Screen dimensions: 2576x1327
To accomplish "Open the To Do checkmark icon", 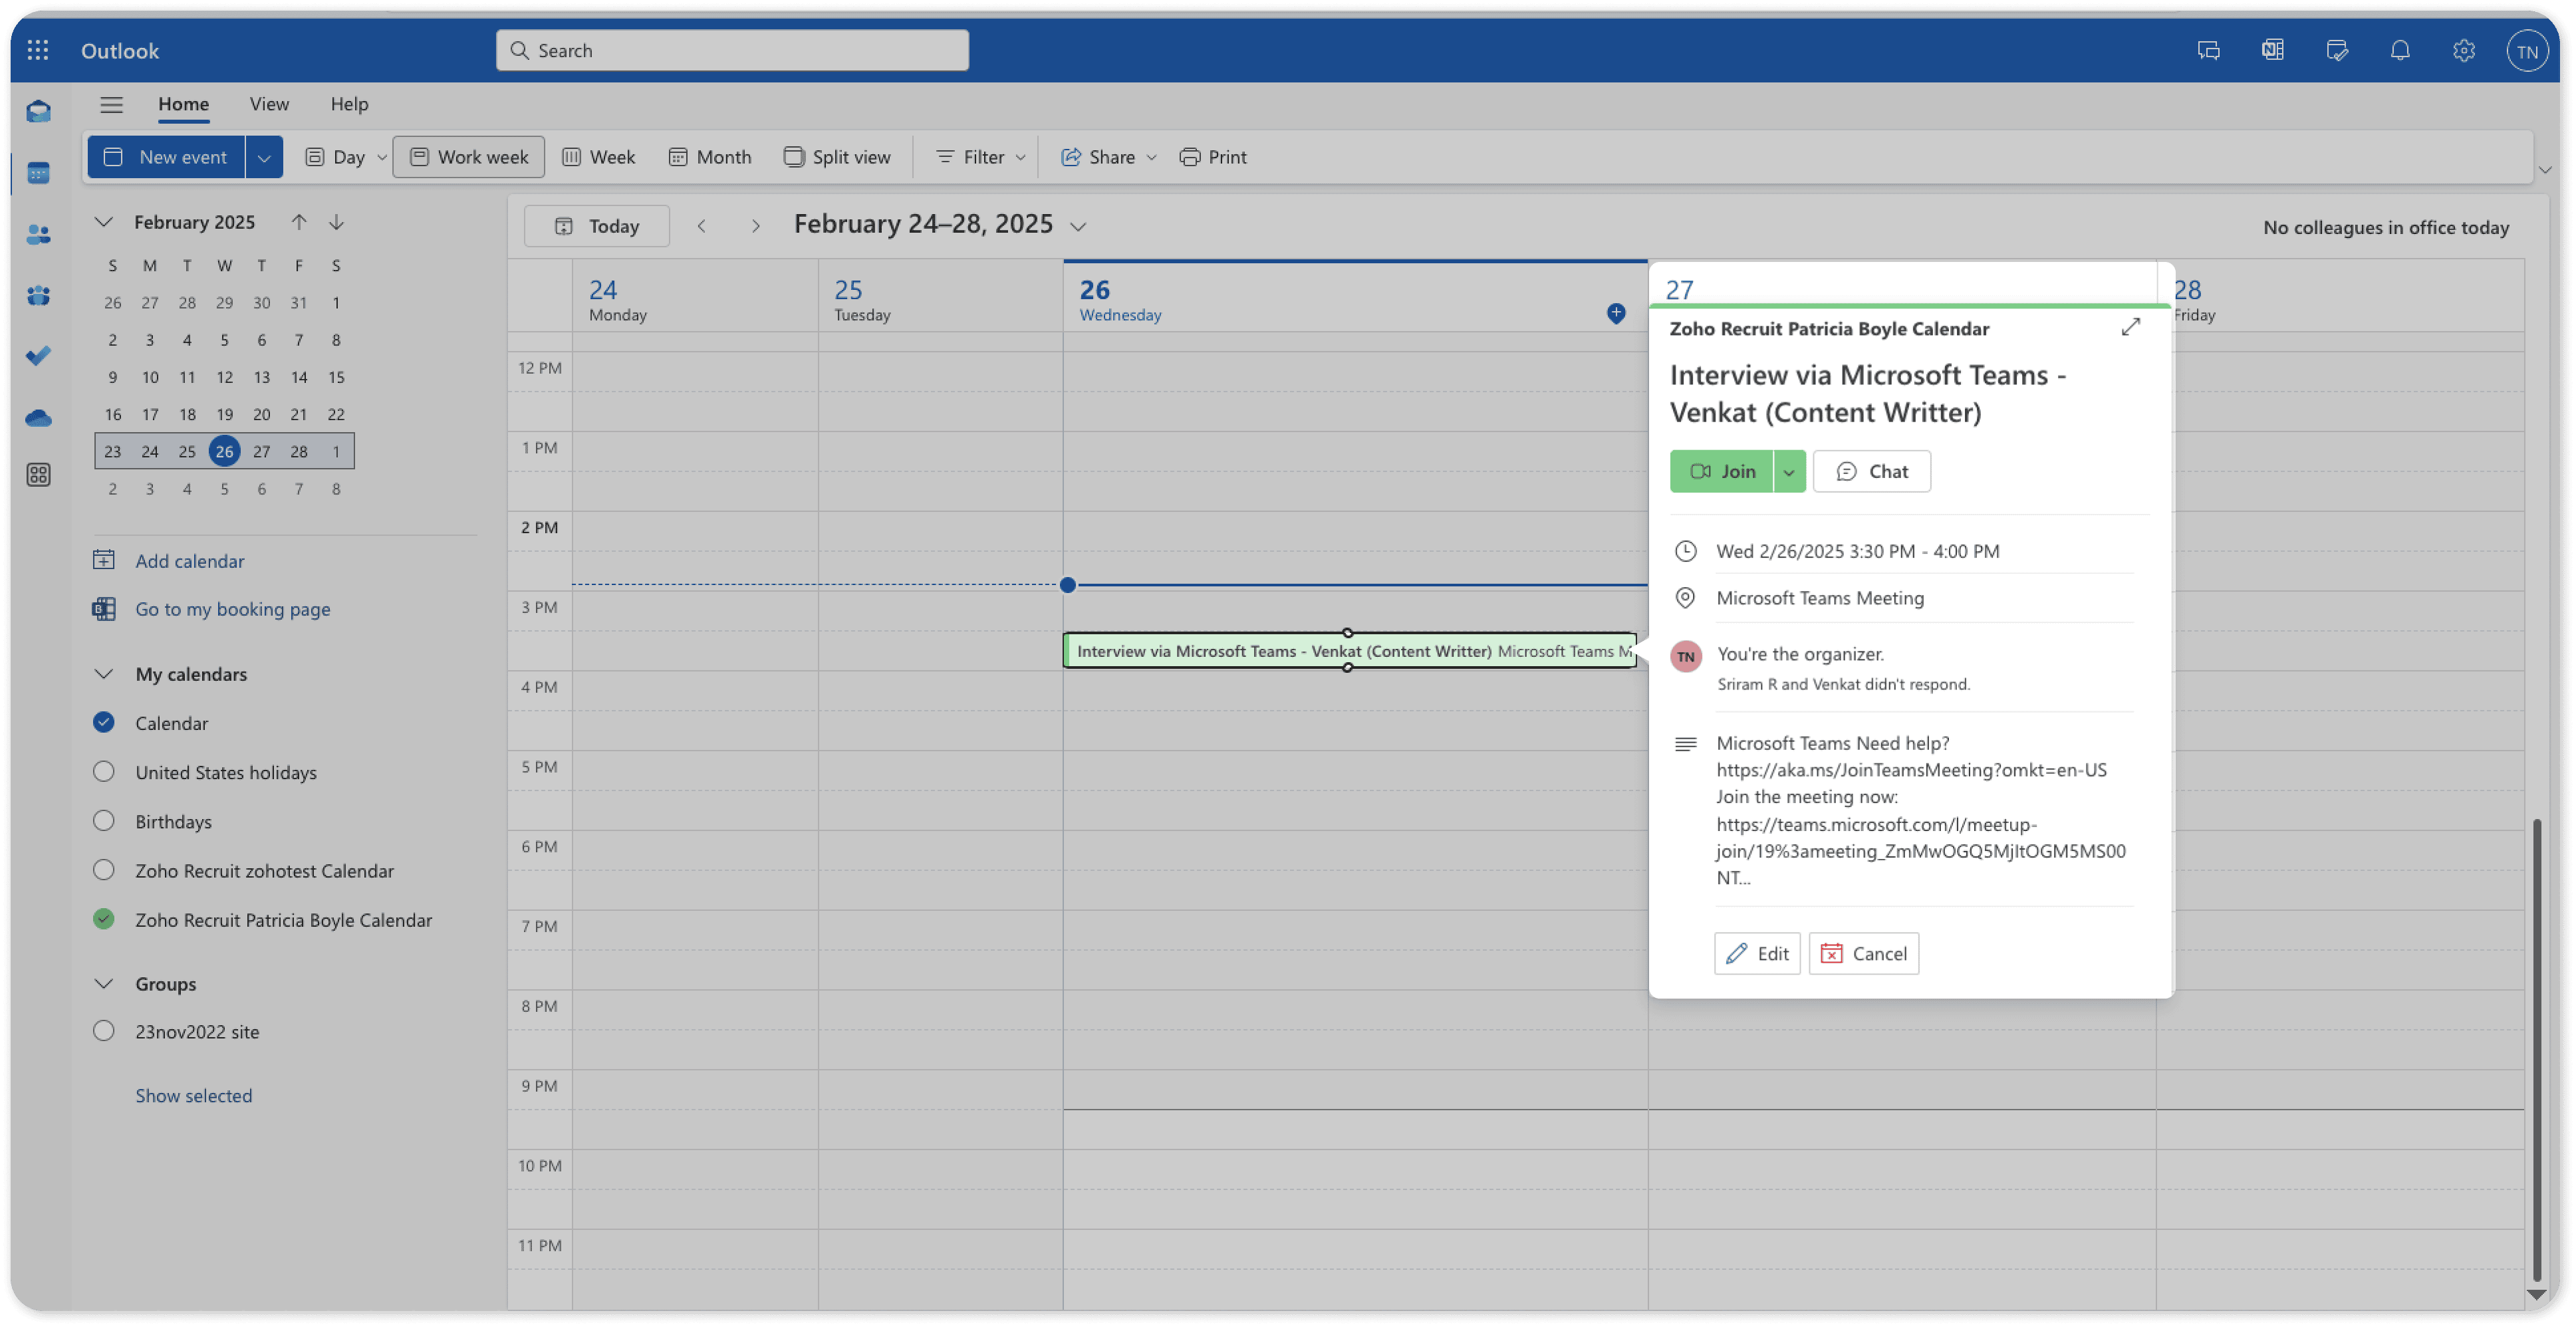I will 38,356.
